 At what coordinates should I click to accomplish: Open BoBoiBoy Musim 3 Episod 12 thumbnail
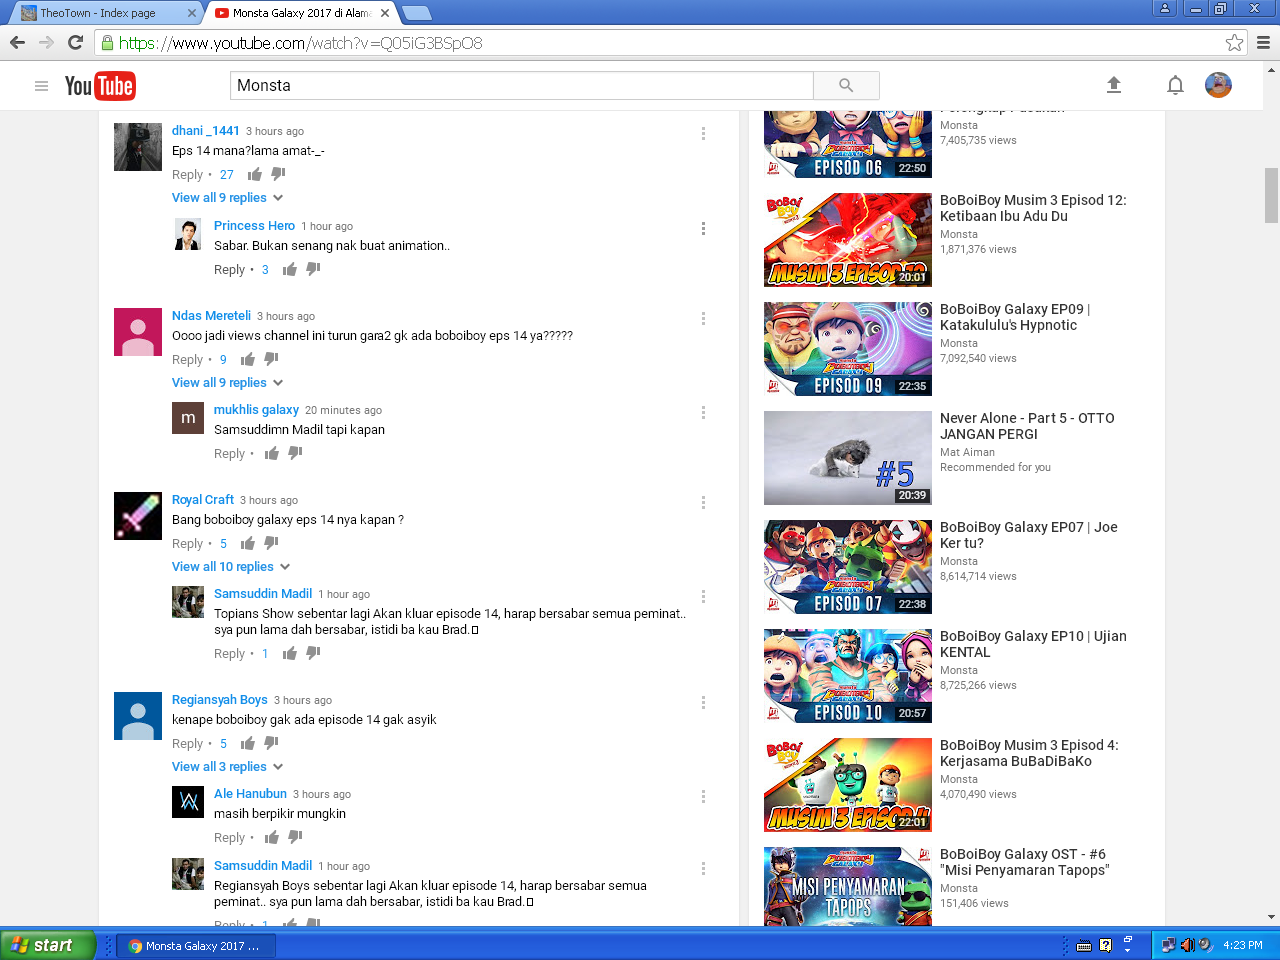coord(848,240)
